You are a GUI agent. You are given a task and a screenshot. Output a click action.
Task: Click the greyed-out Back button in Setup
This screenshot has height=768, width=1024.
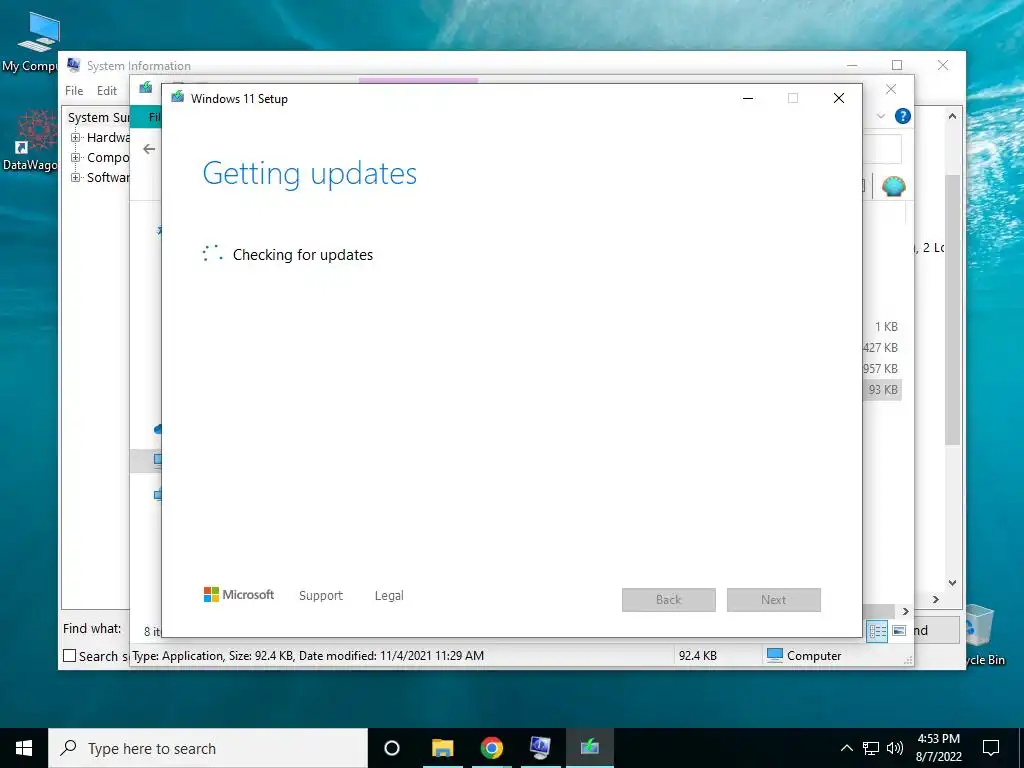coord(669,600)
